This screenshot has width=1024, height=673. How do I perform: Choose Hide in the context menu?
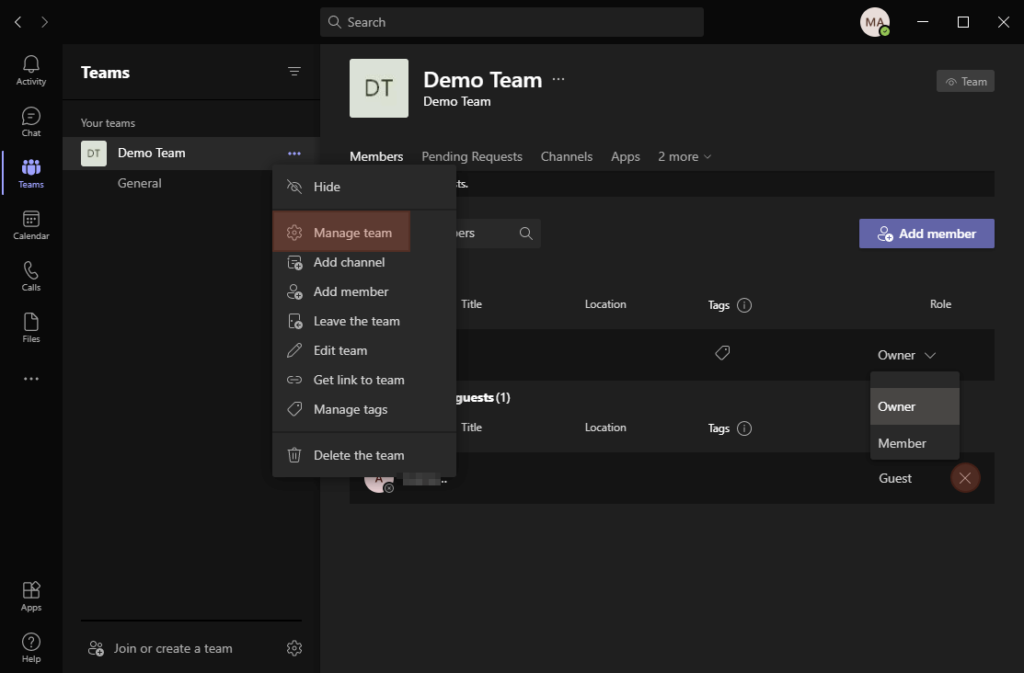coord(364,187)
